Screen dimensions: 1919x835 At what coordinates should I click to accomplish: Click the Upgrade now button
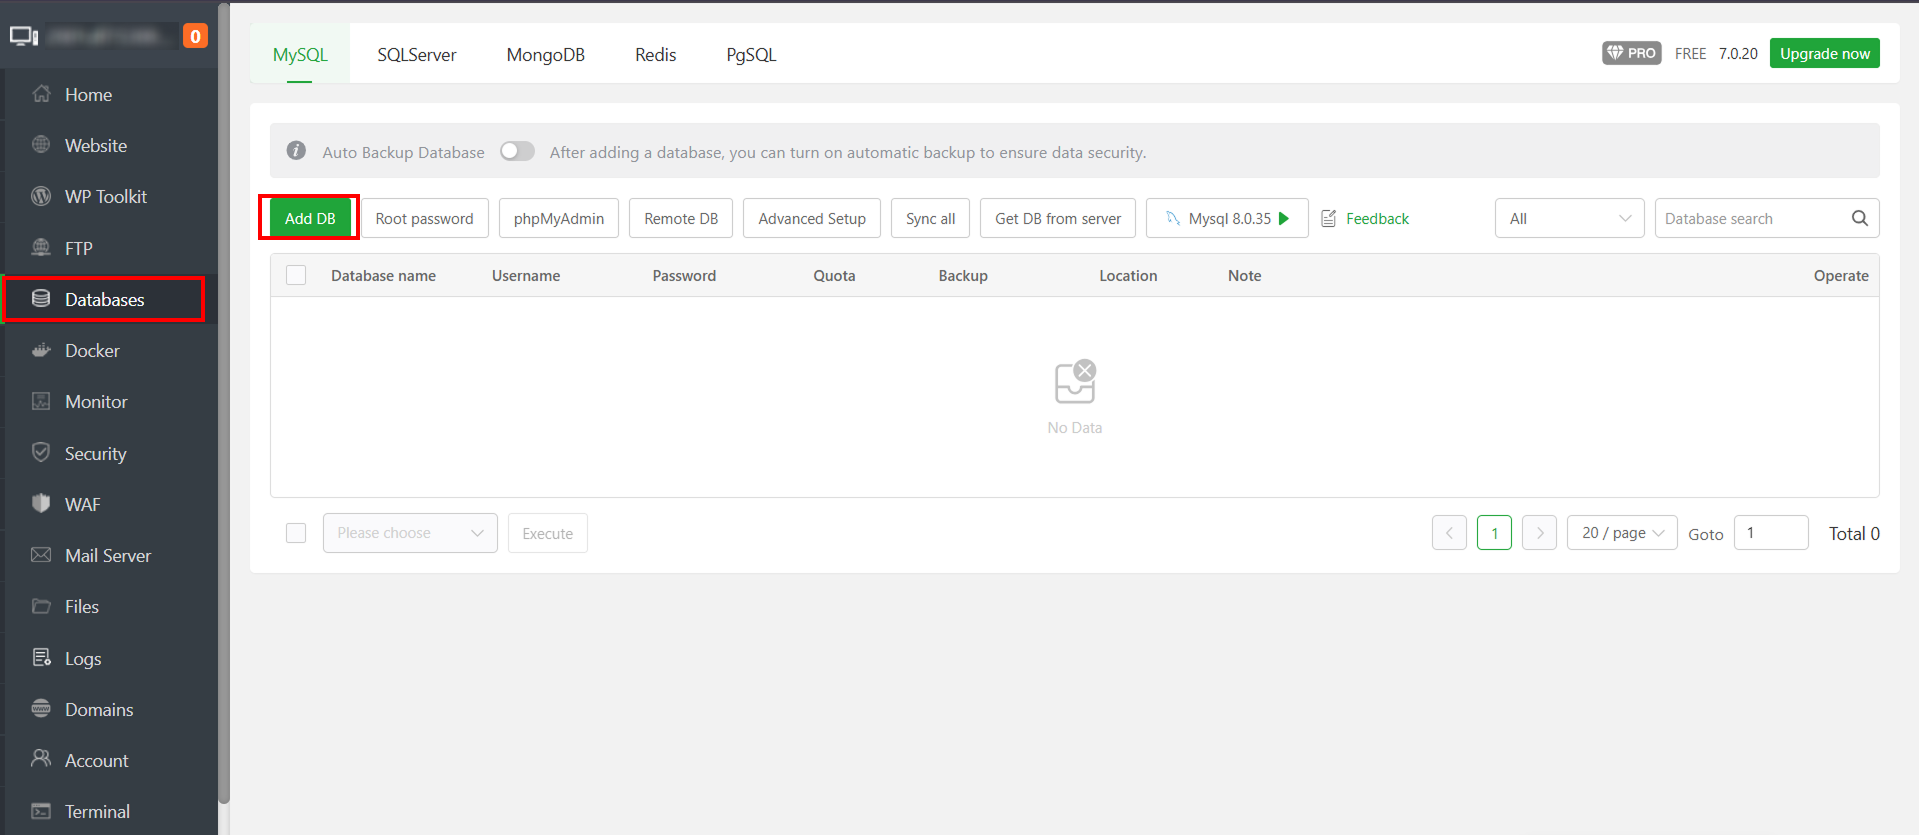coord(1824,53)
